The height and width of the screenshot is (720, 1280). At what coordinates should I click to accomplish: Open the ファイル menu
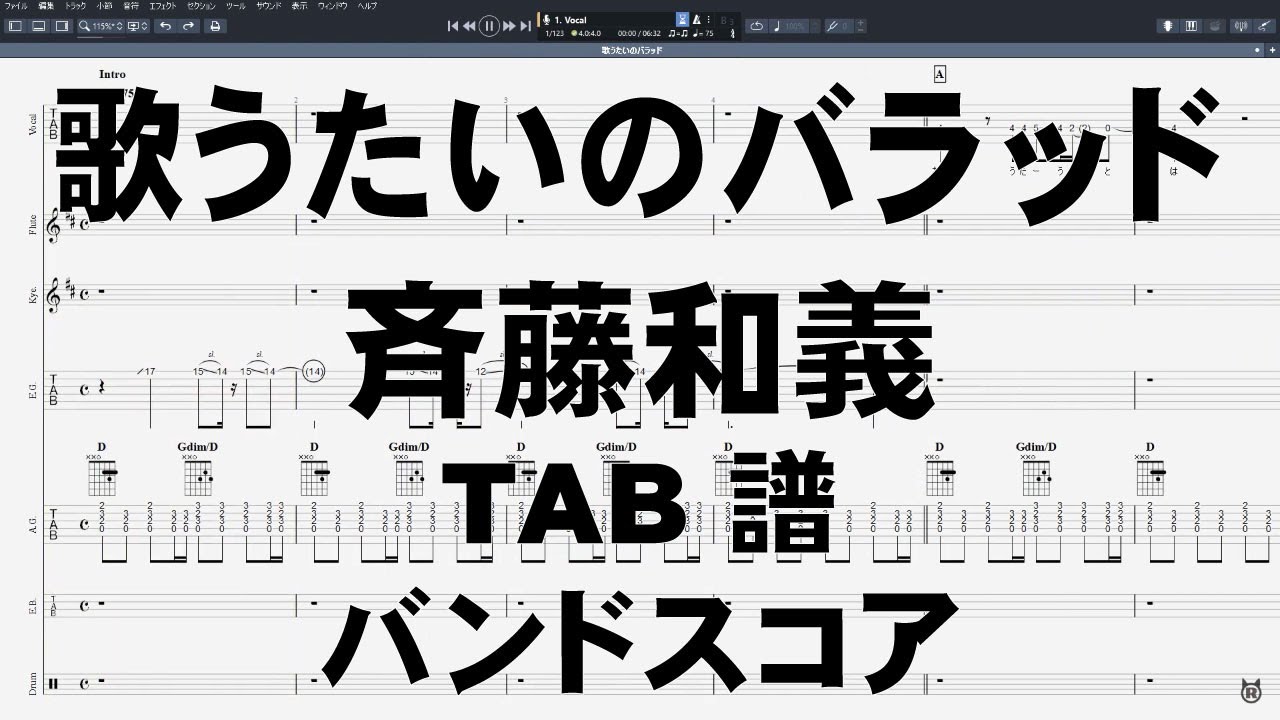(x=16, y=5)
